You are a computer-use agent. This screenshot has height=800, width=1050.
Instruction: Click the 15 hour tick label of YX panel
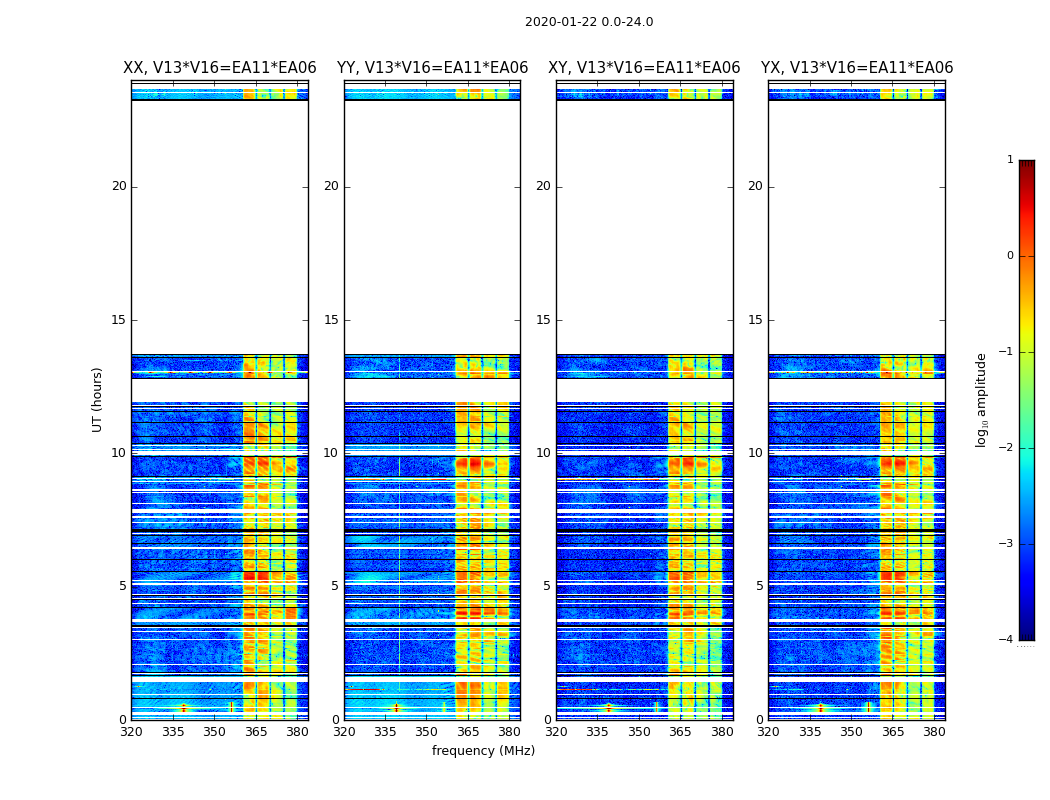[x=755, y=320]
